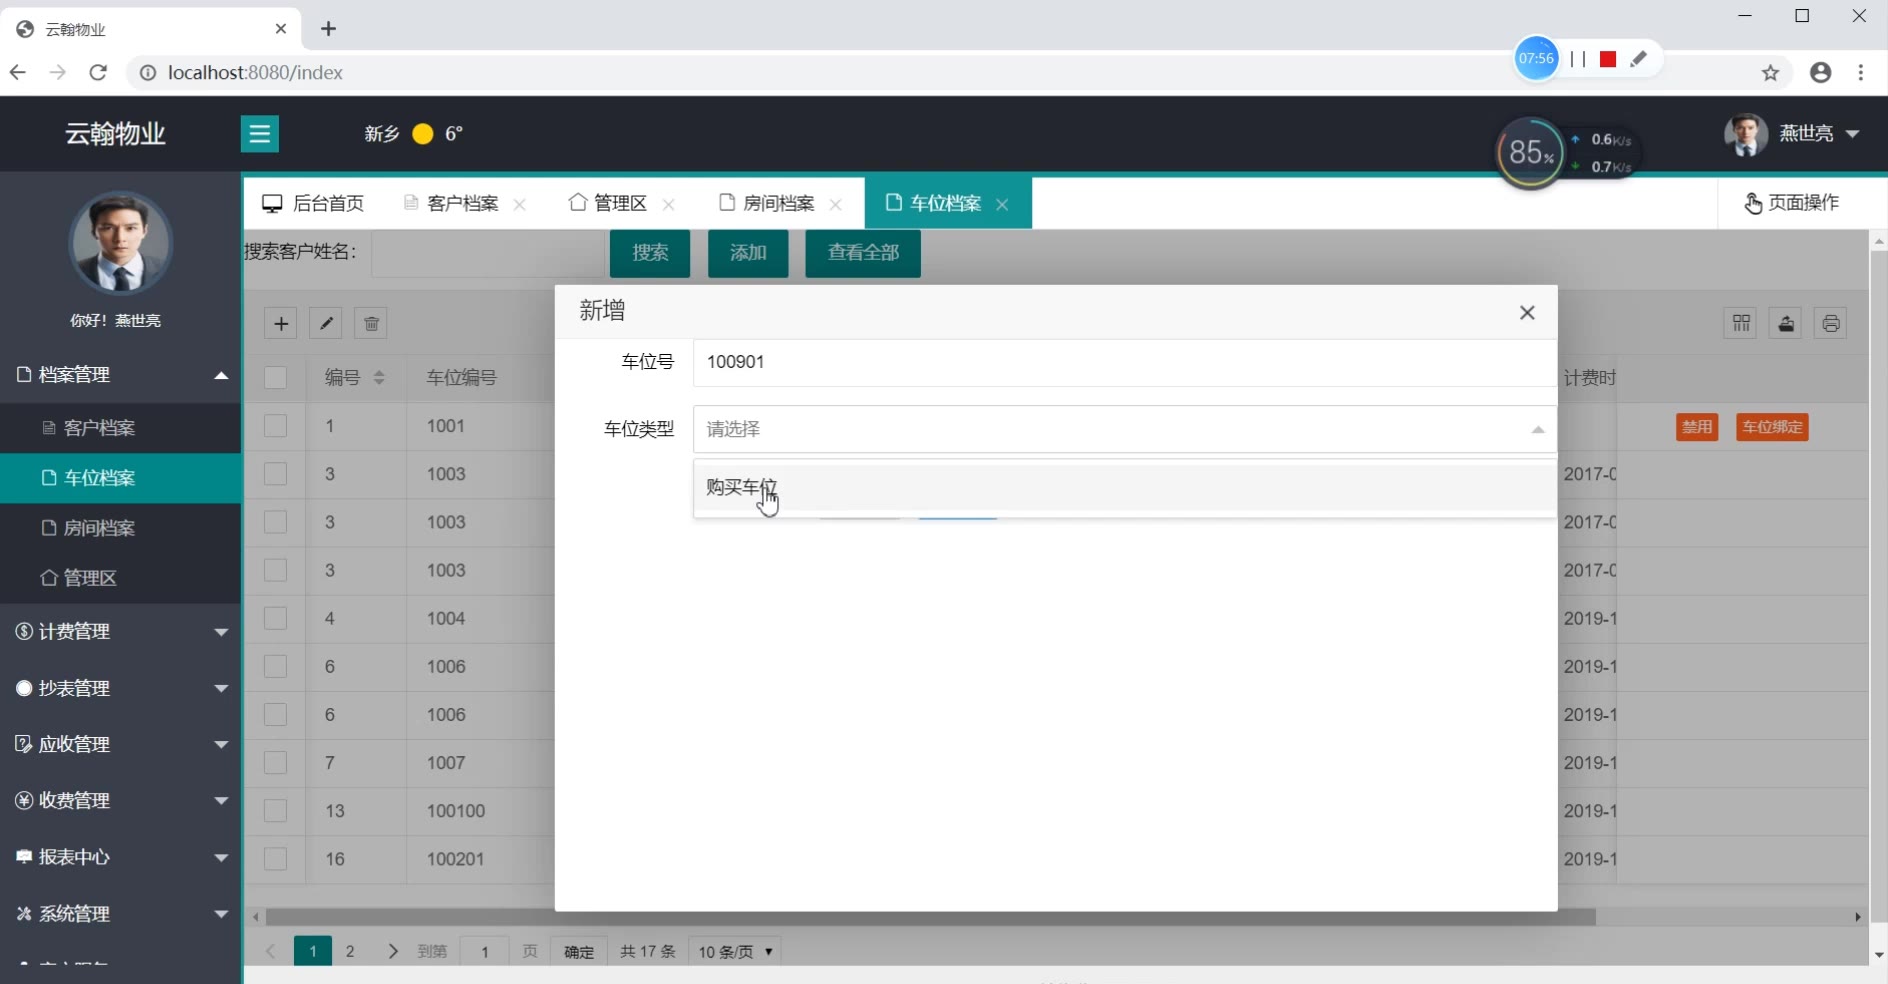Screen dimensions: 1888x984
Task: Toggle the select-all header checkbox
Action: coord(275,378)
